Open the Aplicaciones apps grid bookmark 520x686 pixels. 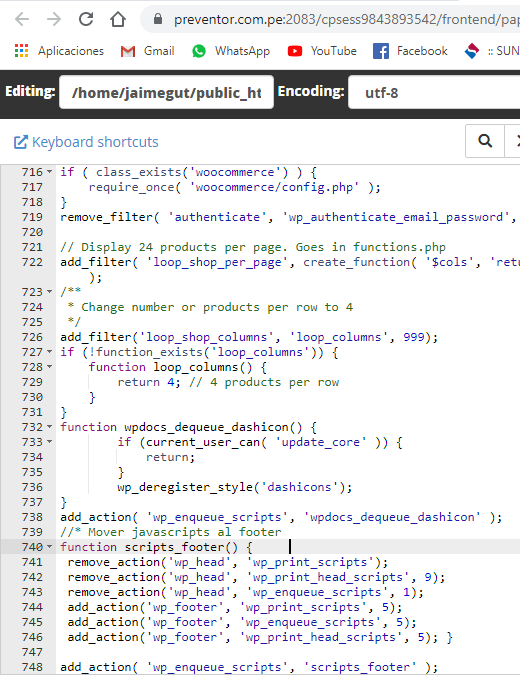point(59,51)
